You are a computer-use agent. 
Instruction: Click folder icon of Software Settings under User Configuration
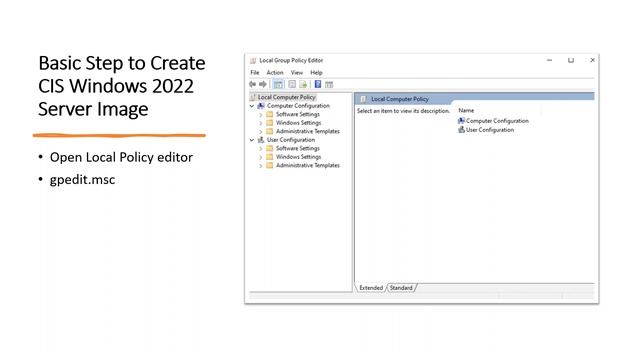tap(269, 148)
